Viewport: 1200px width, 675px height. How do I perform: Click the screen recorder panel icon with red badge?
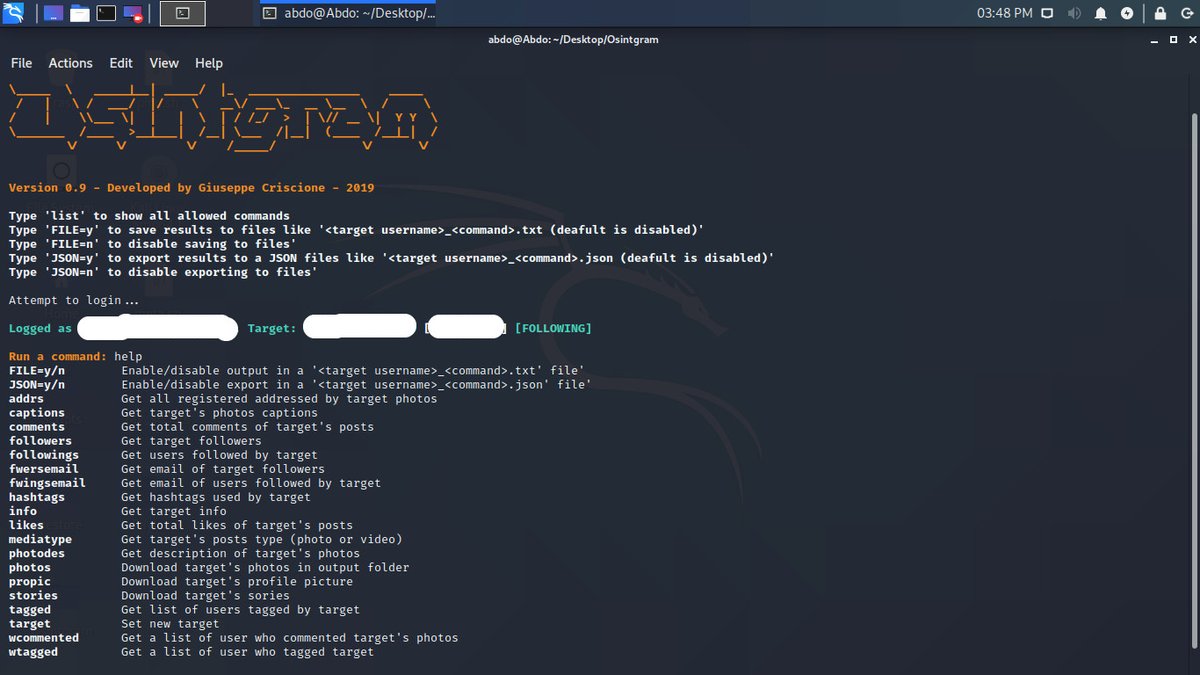tap(133, 13)
